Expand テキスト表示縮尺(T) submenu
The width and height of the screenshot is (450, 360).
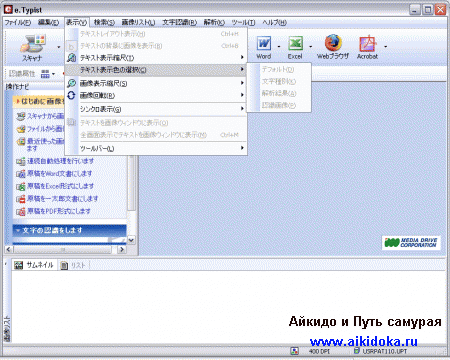[156, 58]
